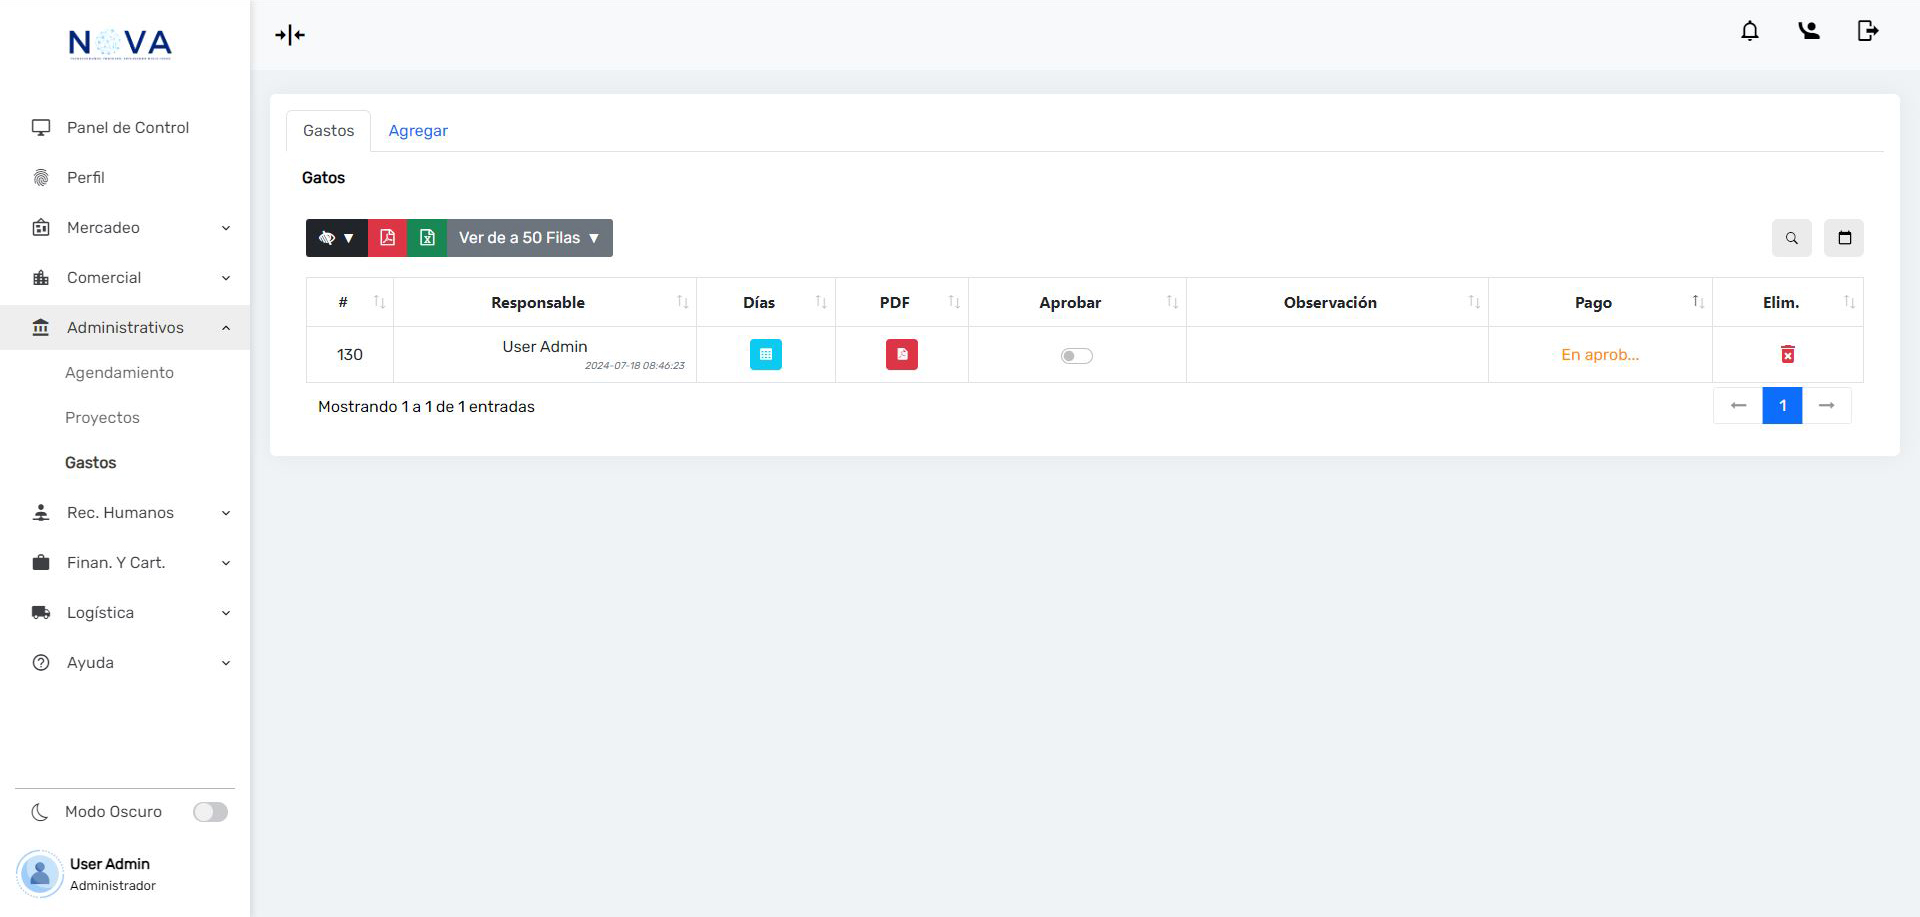
Task: Open days grid for expense 130
Action: [765, 354]
